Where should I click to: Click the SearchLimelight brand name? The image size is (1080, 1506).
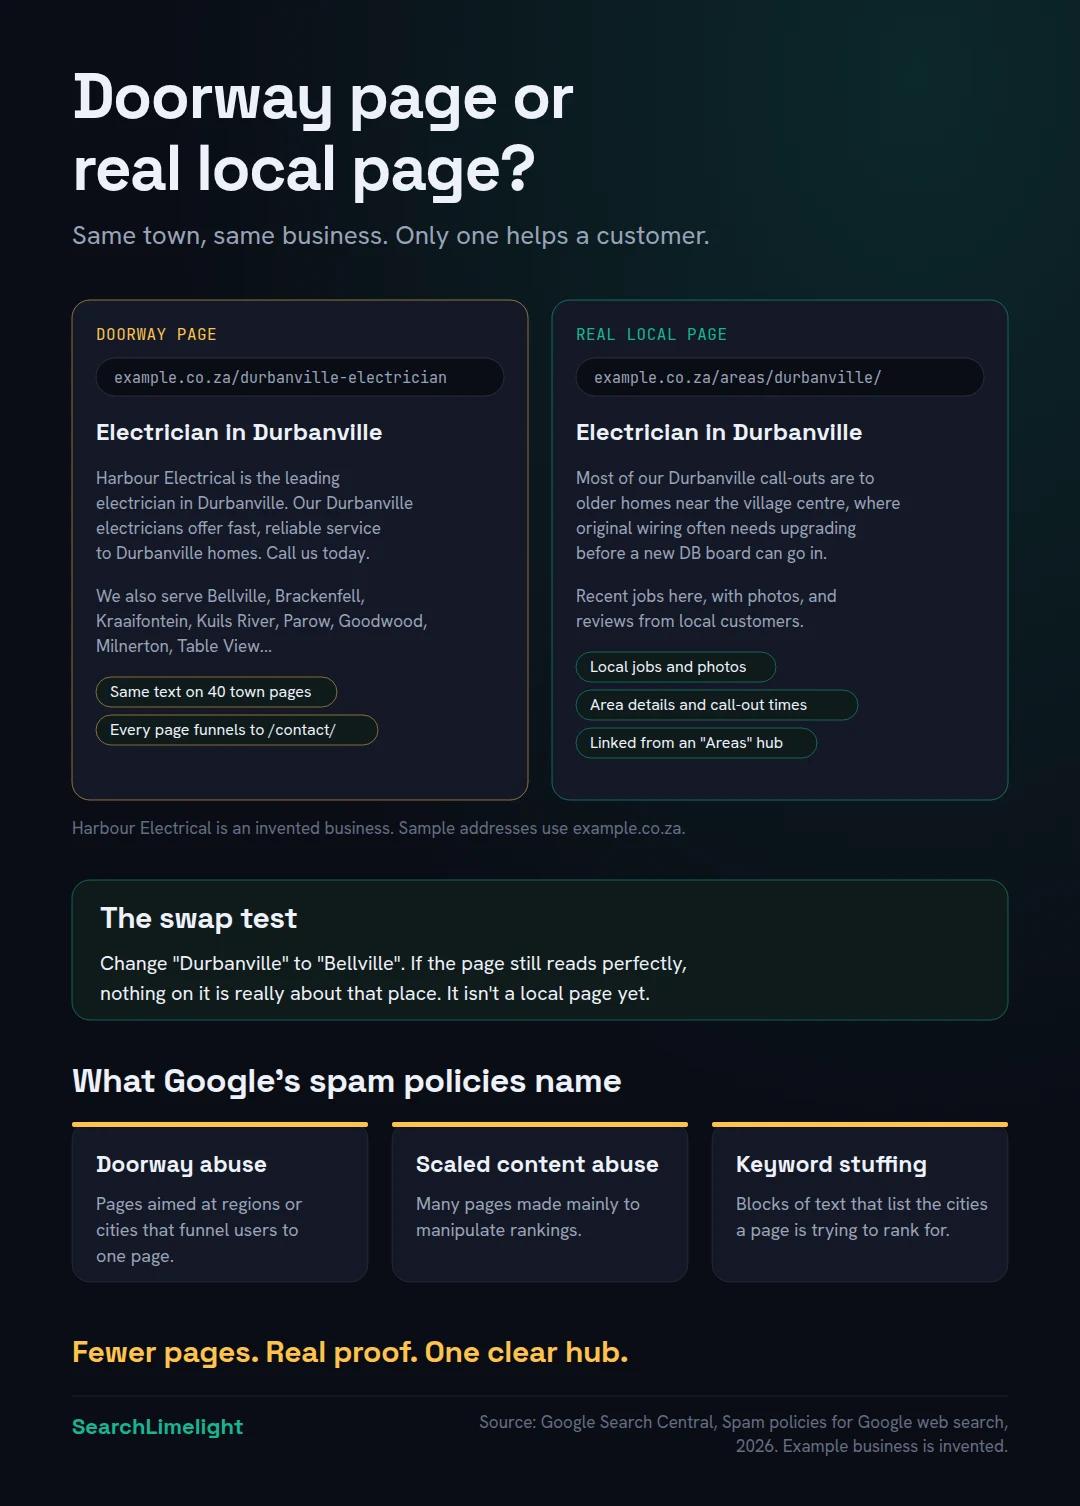(158, 1427)
